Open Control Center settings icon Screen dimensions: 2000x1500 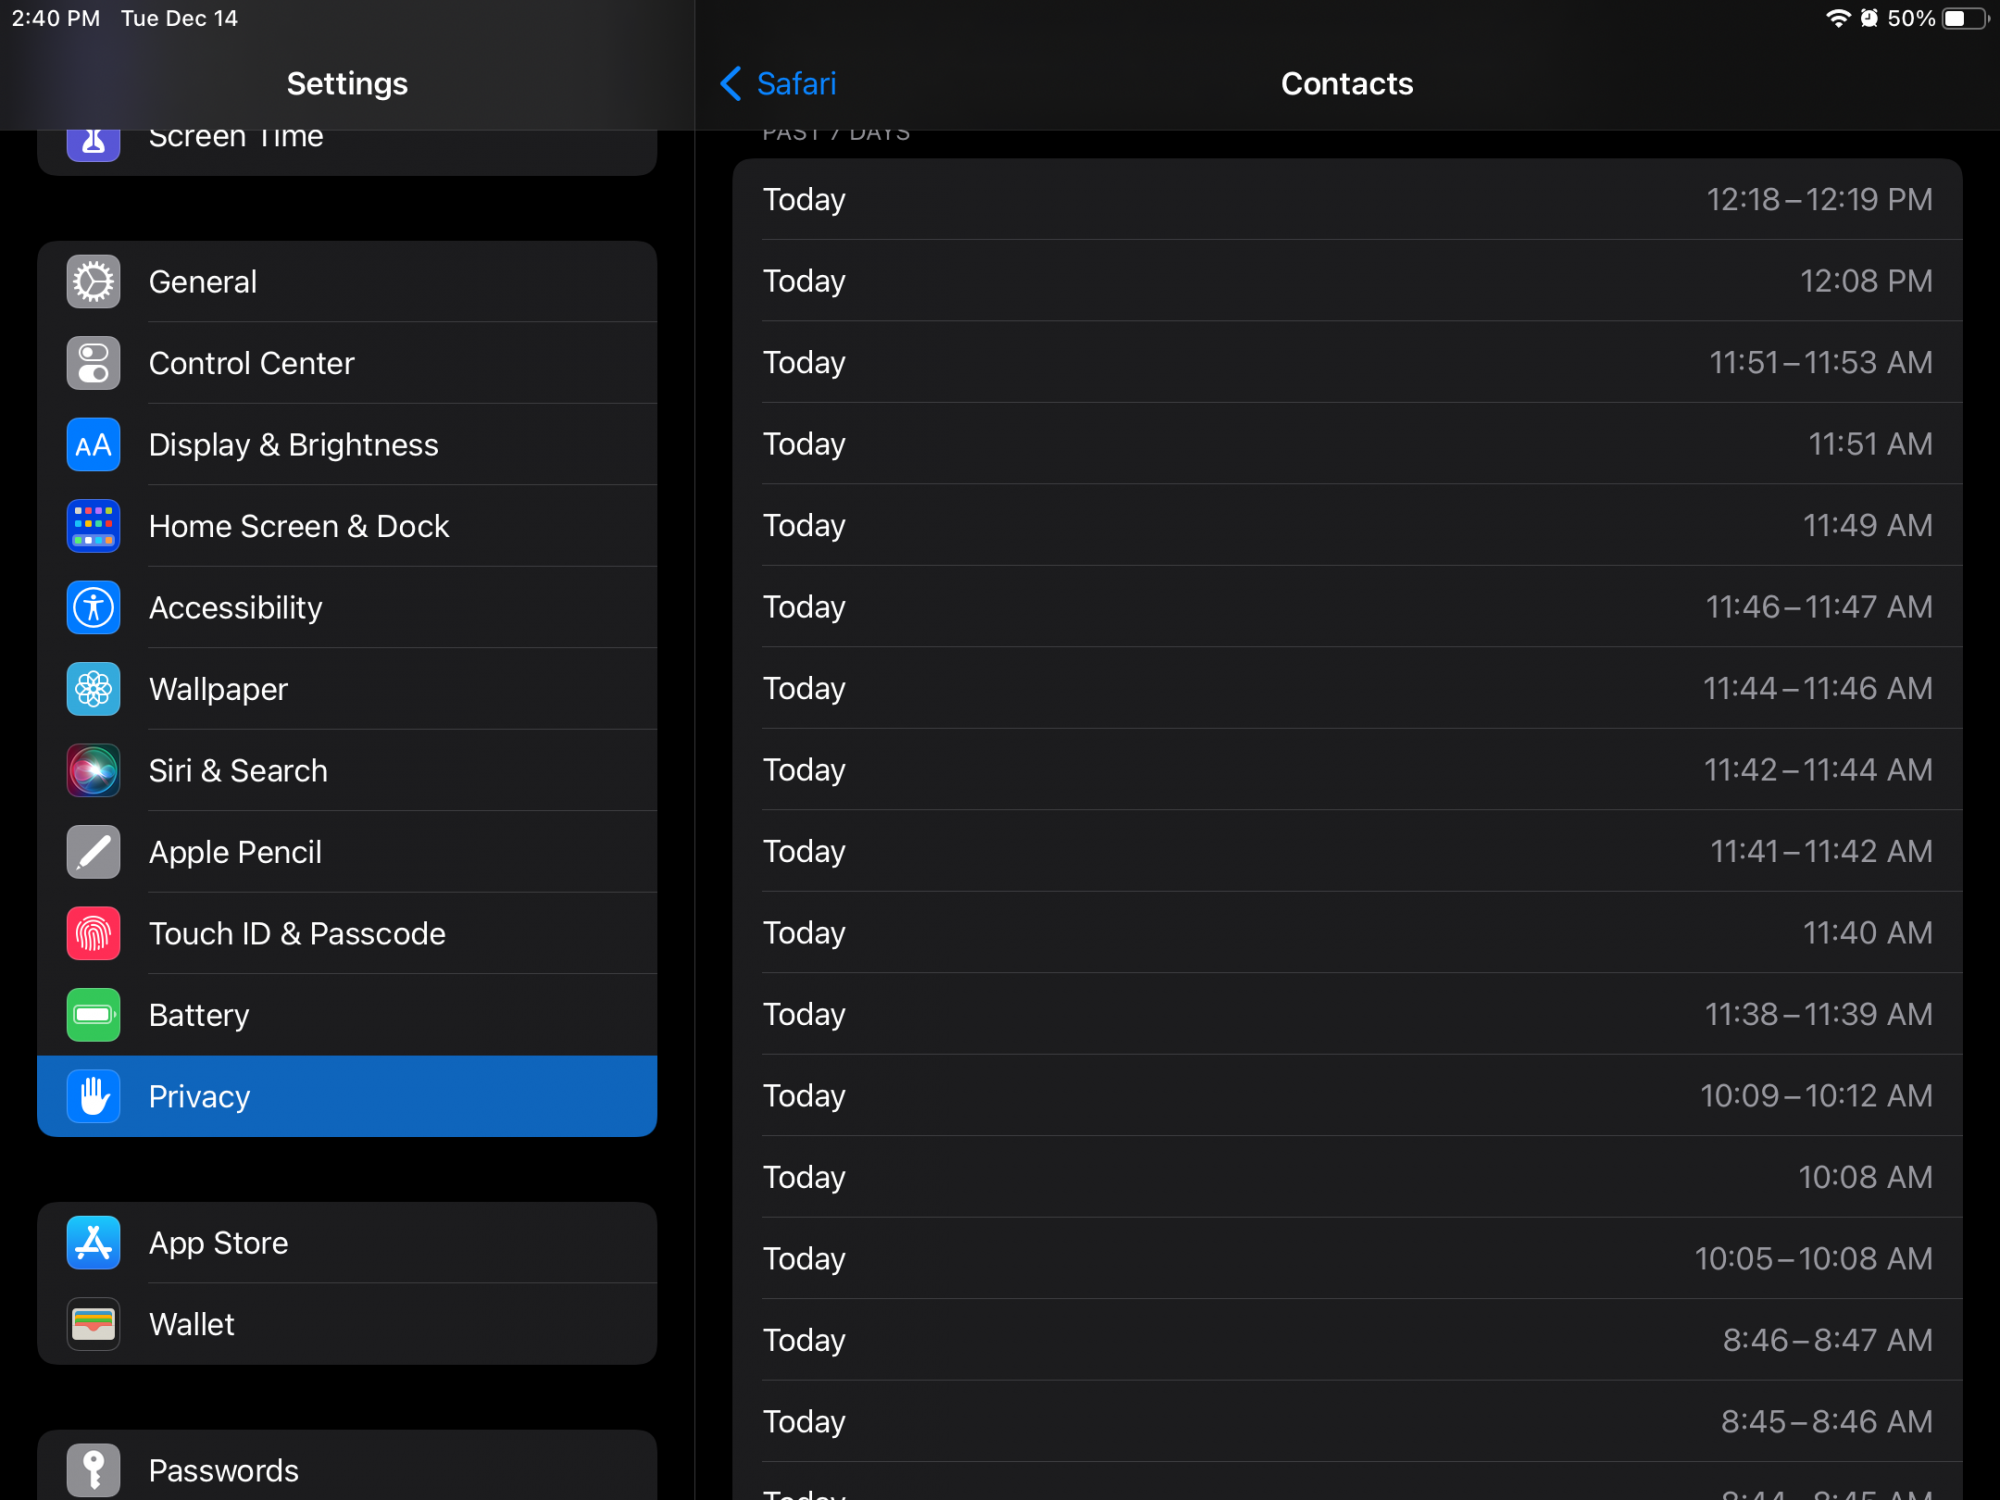click(x=93, y=363)
